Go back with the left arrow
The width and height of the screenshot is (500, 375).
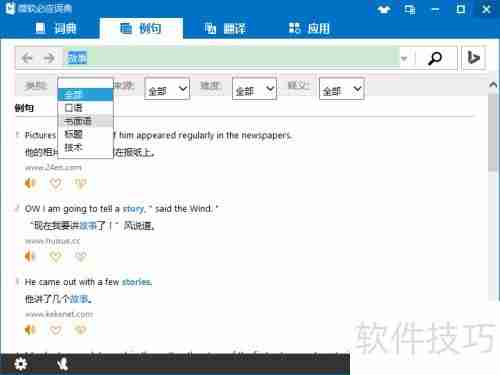click(x=27, y=58)
